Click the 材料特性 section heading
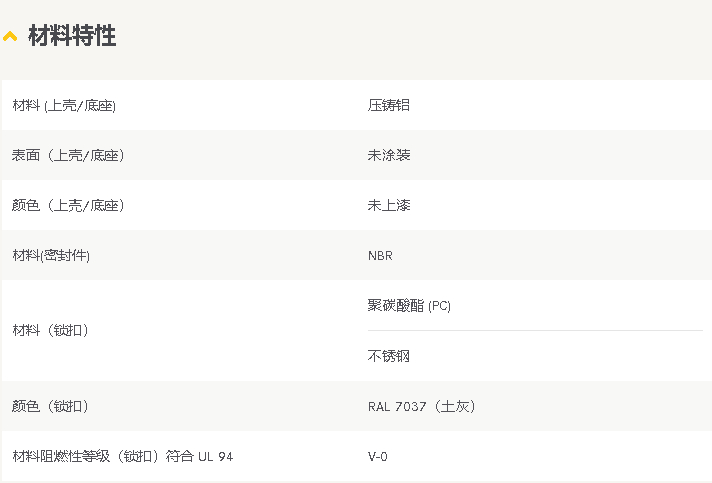Image resolution: width=712 pixels, height=483 pixels. (x=72, y=35)
